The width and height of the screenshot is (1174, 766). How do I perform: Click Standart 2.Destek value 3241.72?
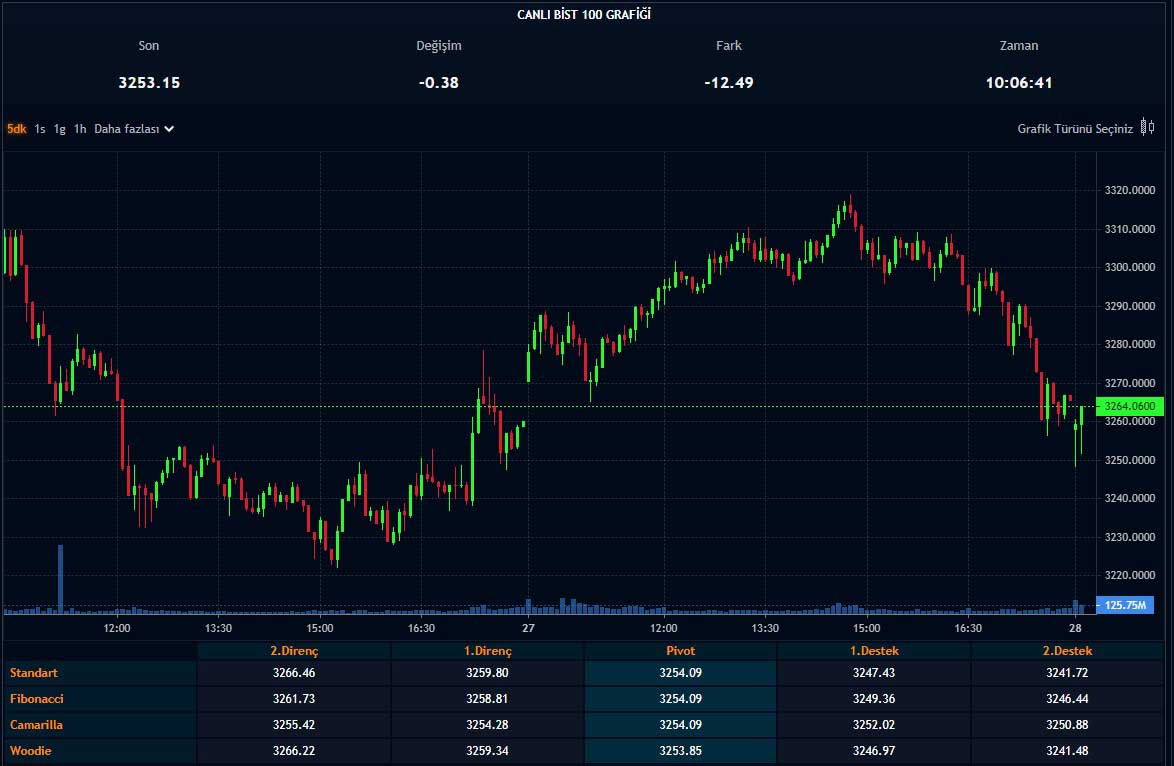pos(1067,672)
